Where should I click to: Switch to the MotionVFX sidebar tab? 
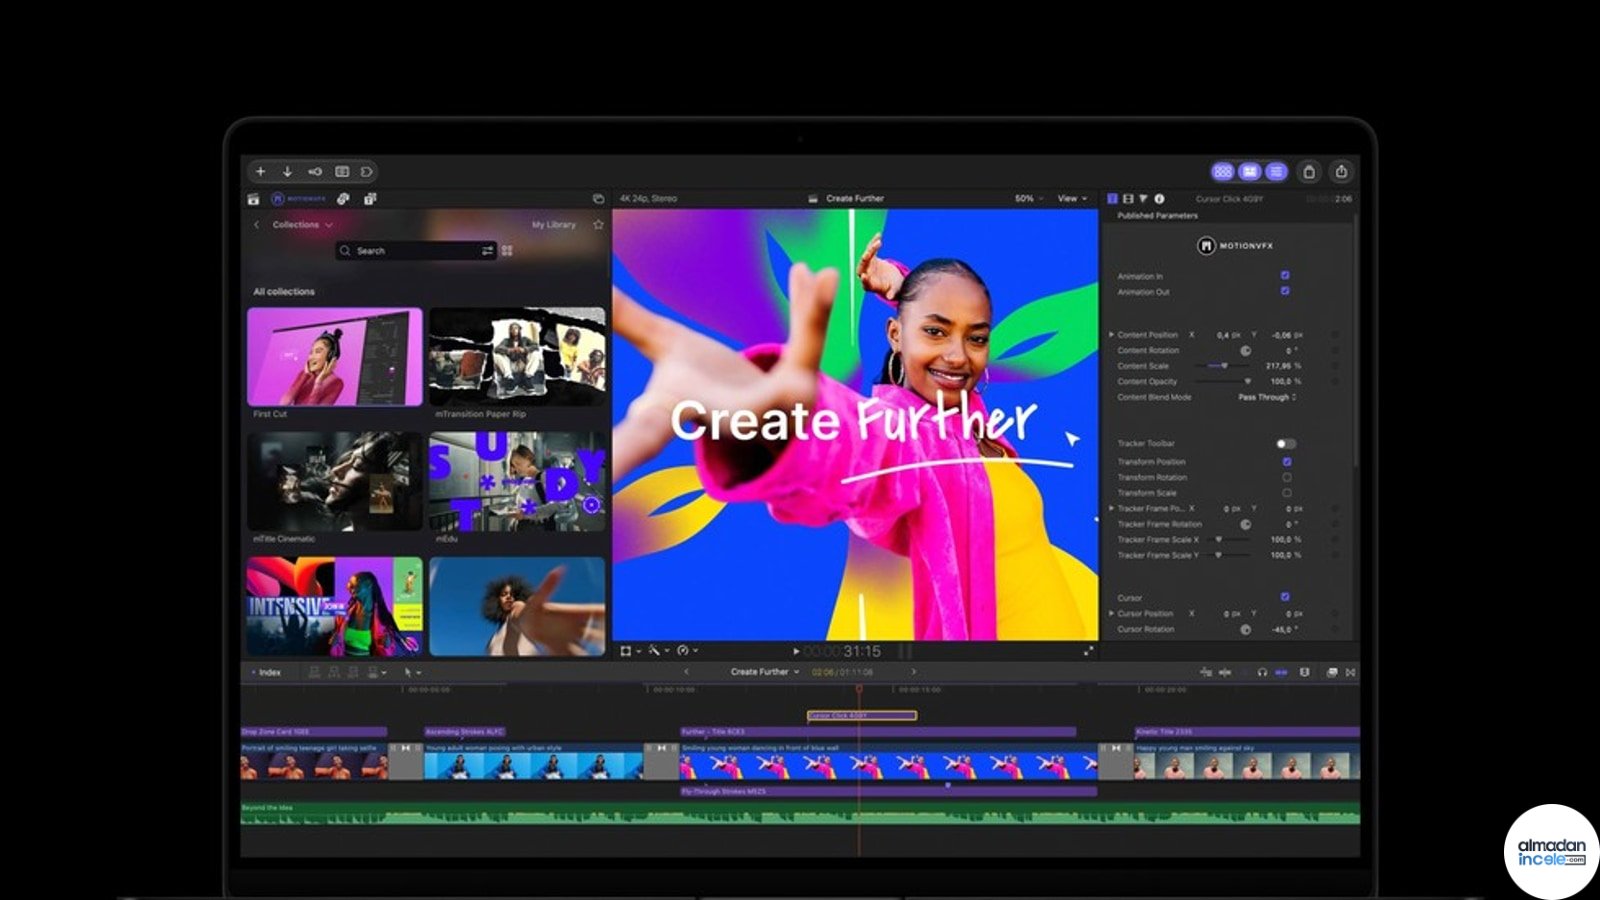pos(299,199)
